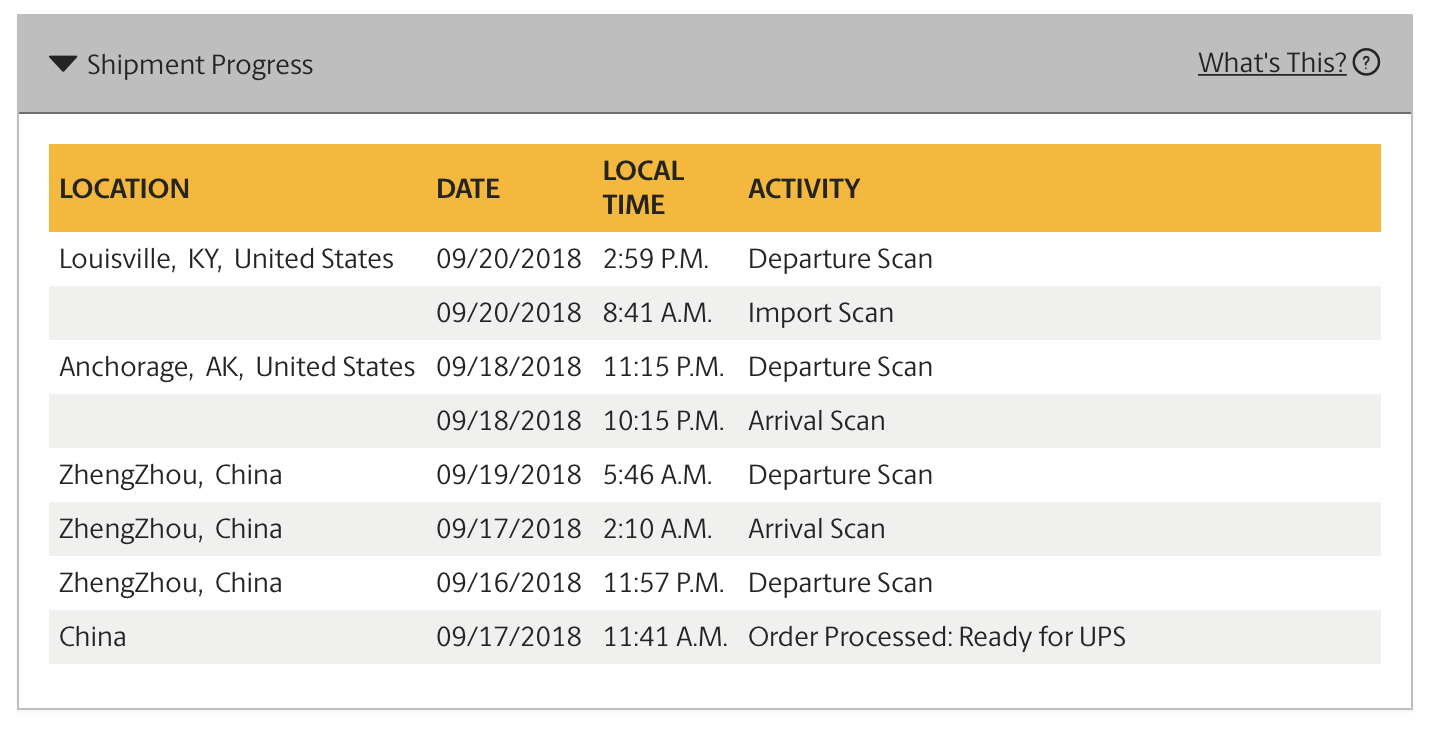This screenshot has width=1439, height=756.
Task: Open the What's This? link
Action: [1272, 63]
